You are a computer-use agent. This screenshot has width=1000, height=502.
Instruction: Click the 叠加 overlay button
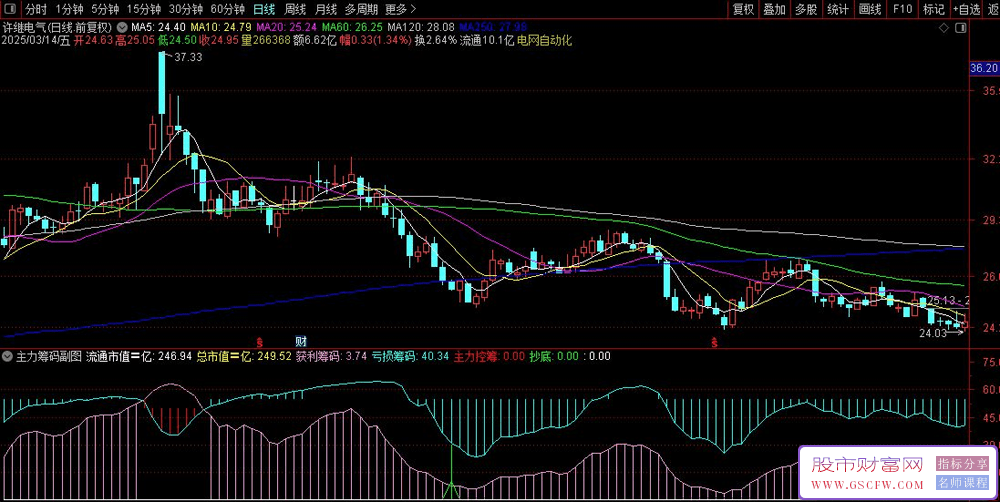pyautogui.click(x=775, y=10)
